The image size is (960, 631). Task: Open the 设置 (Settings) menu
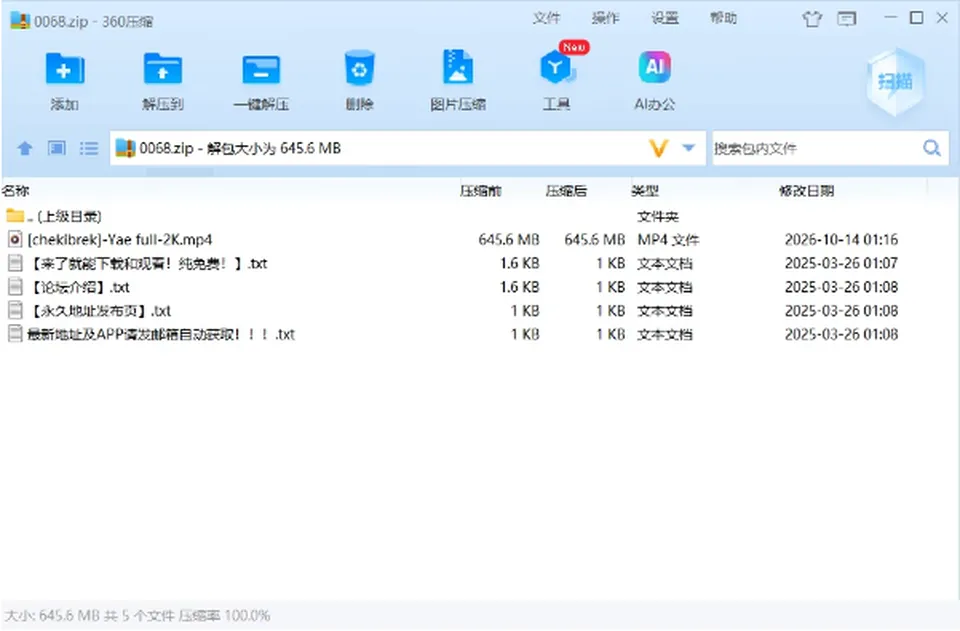tap(665, 18)
